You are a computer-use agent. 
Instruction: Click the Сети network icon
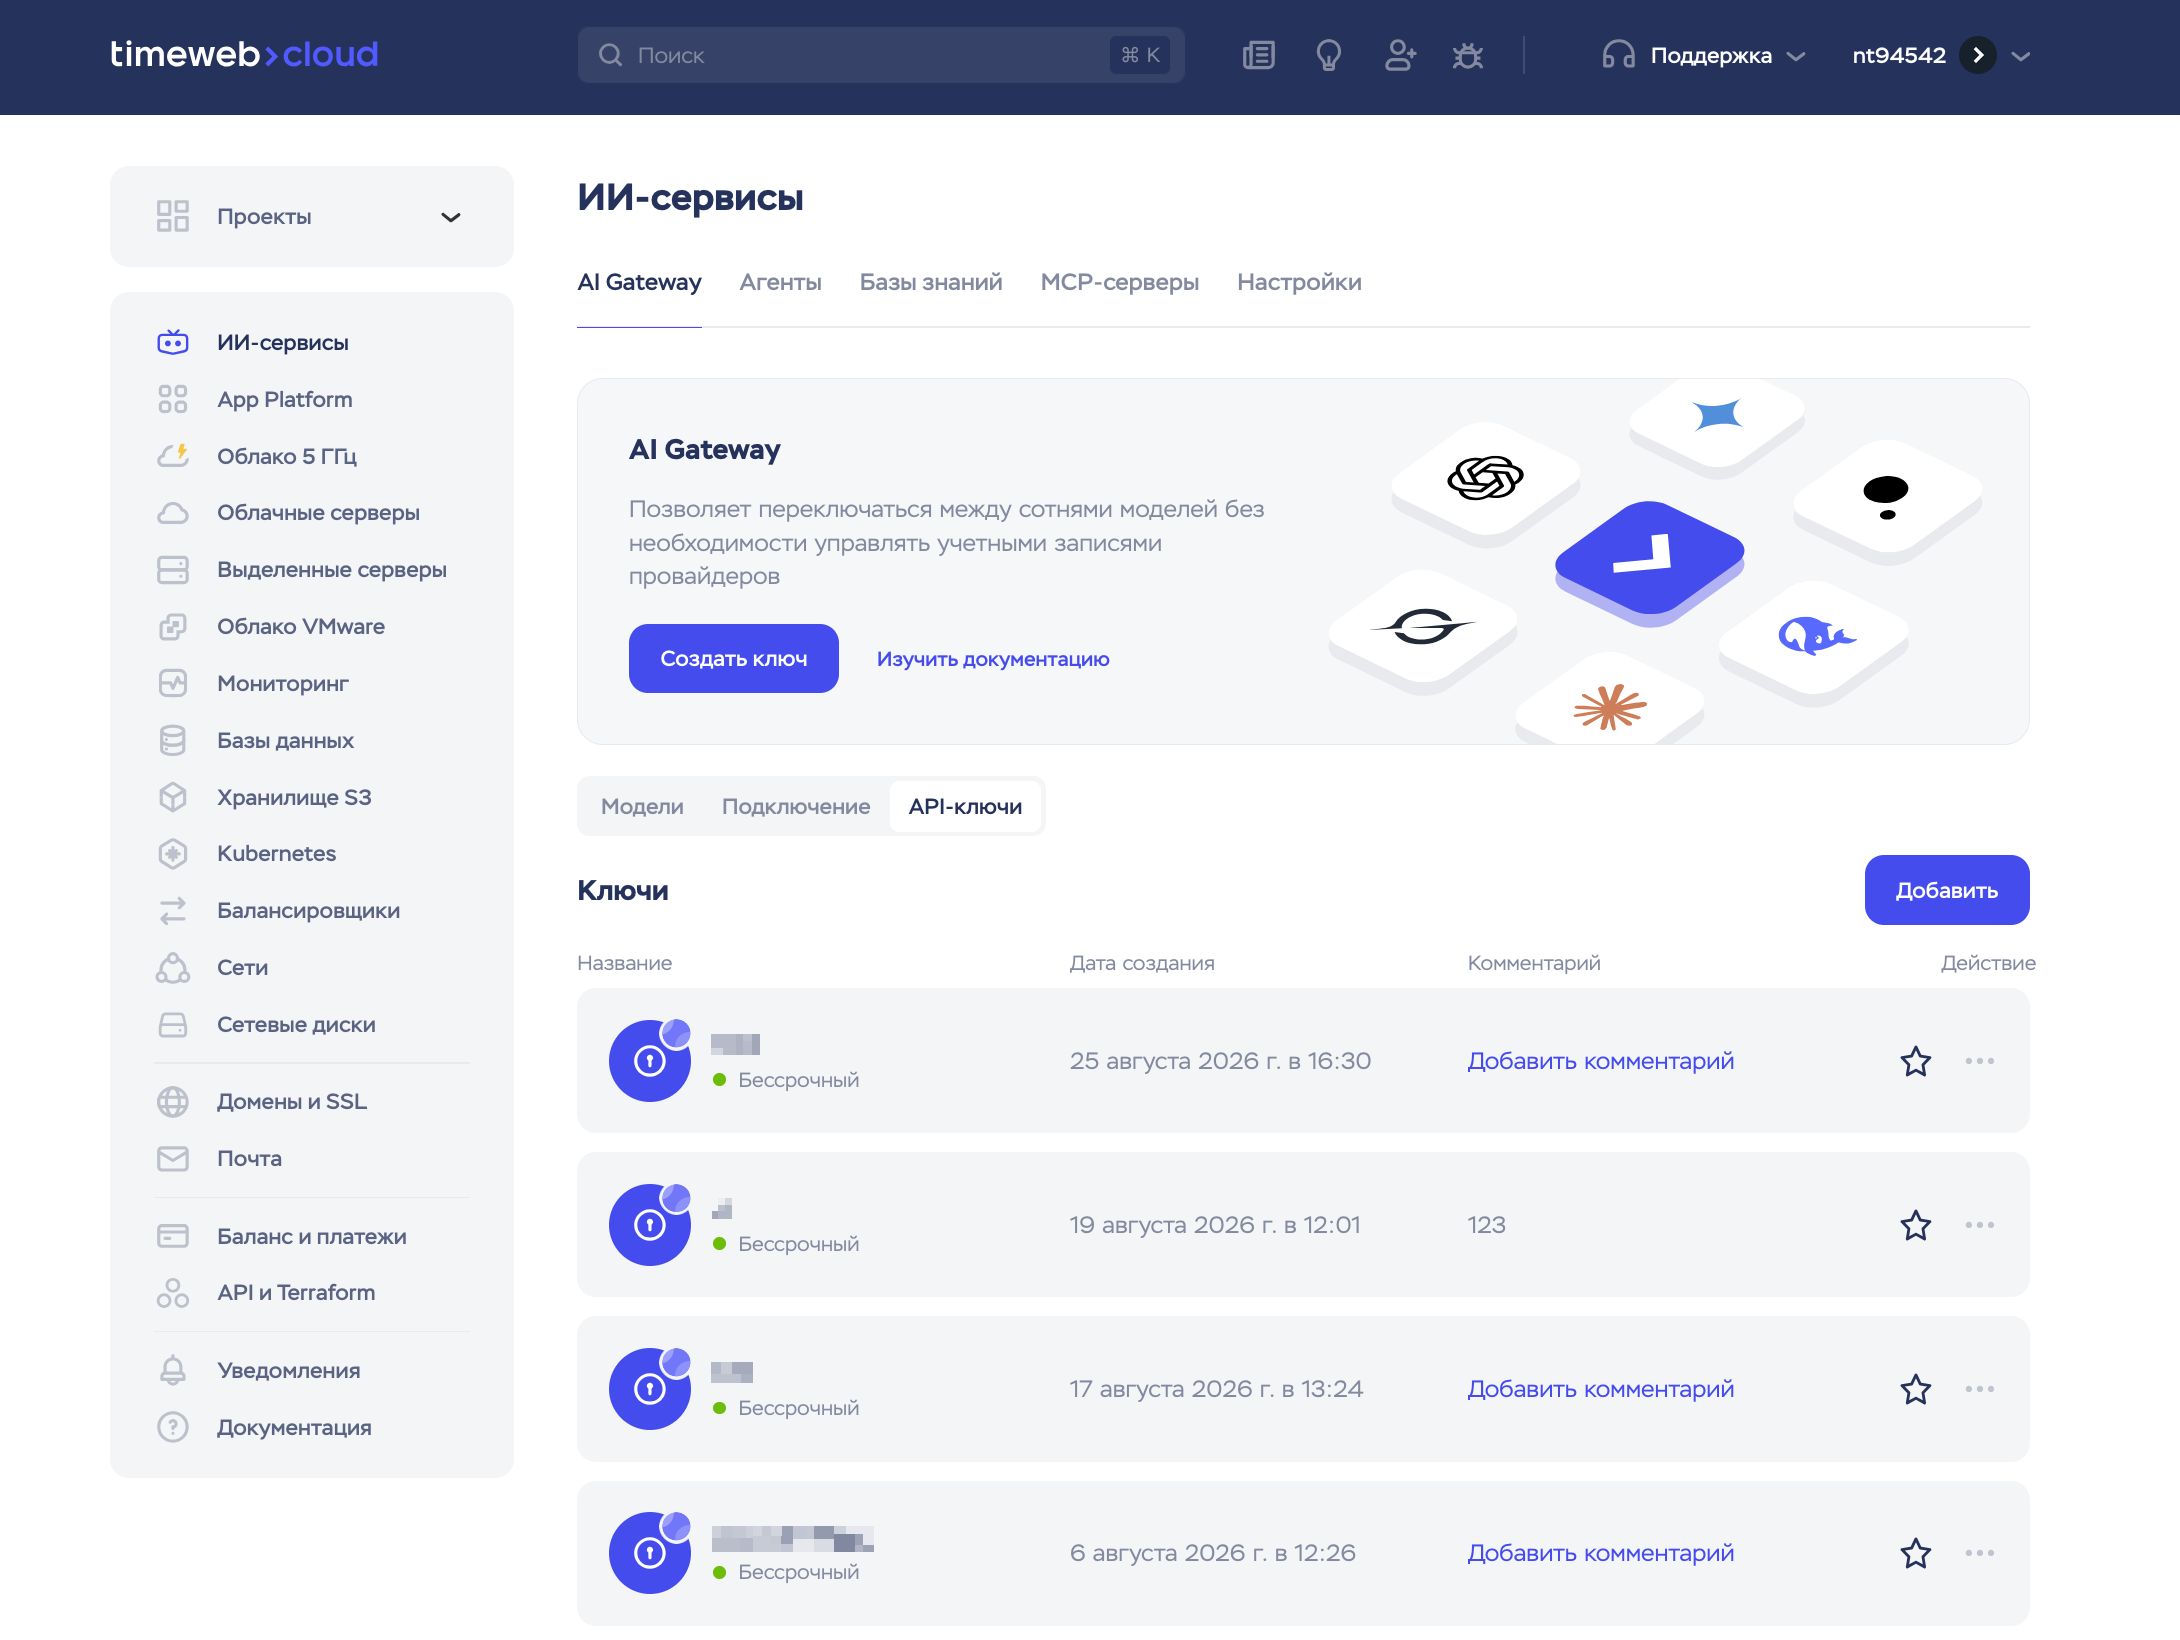173,967
